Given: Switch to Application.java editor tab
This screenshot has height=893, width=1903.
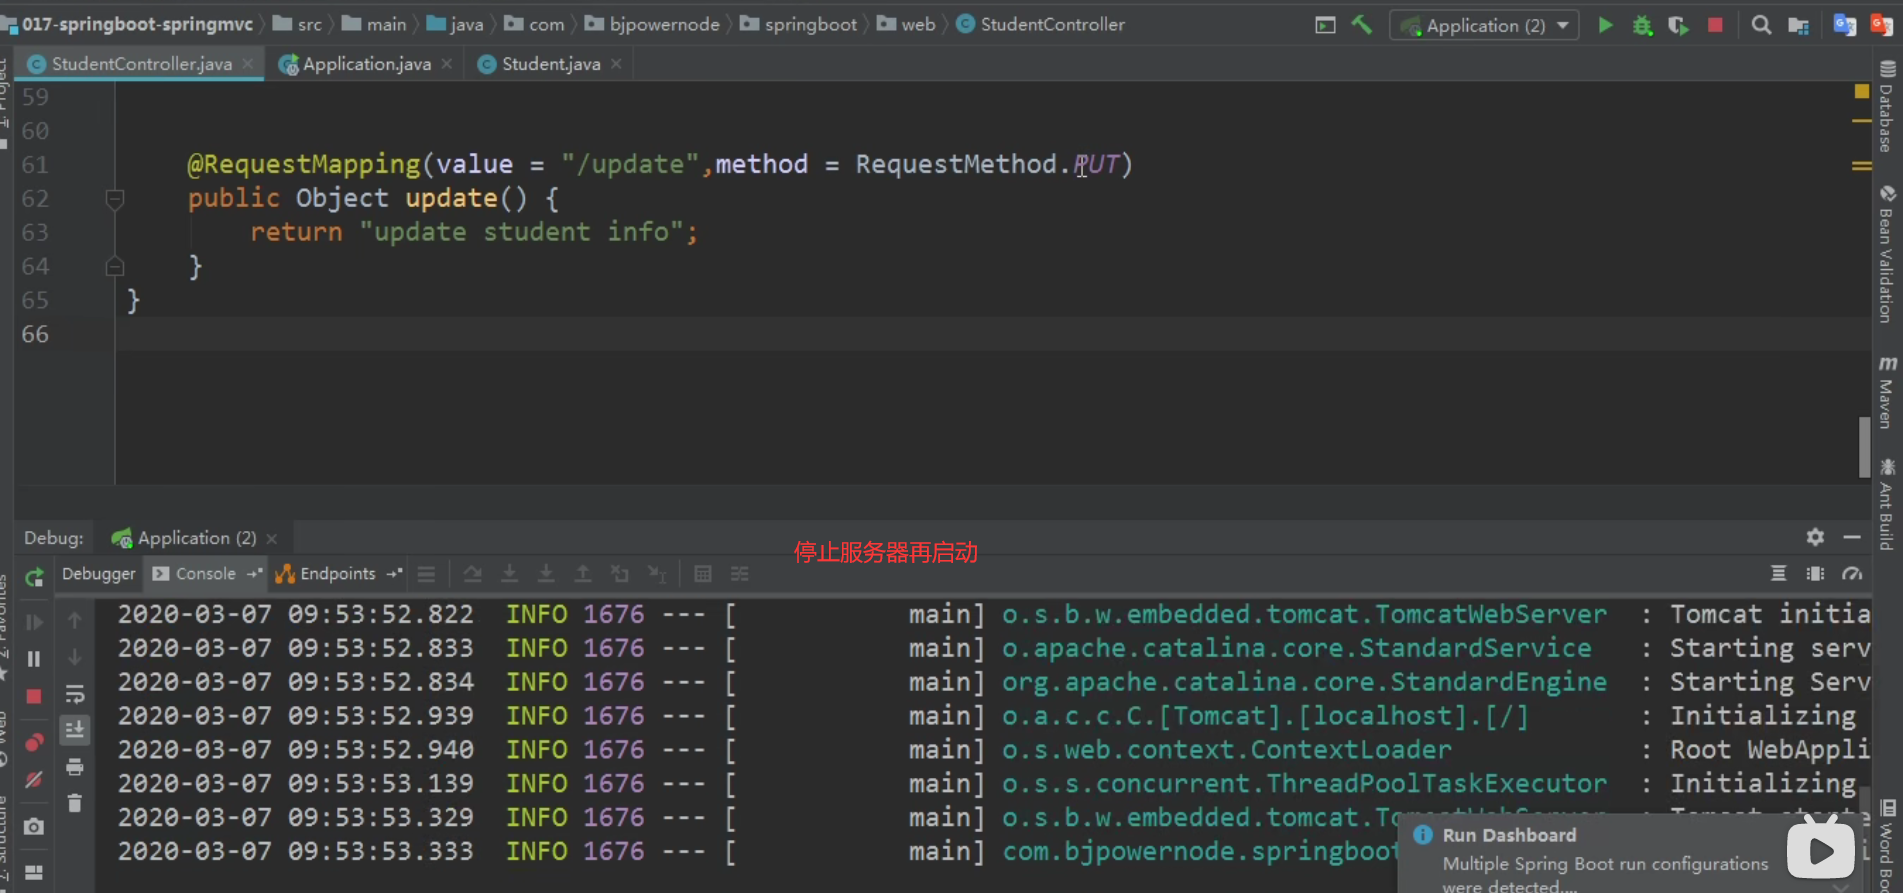Looking at the screenshot, I should click(x=366, y=64).
